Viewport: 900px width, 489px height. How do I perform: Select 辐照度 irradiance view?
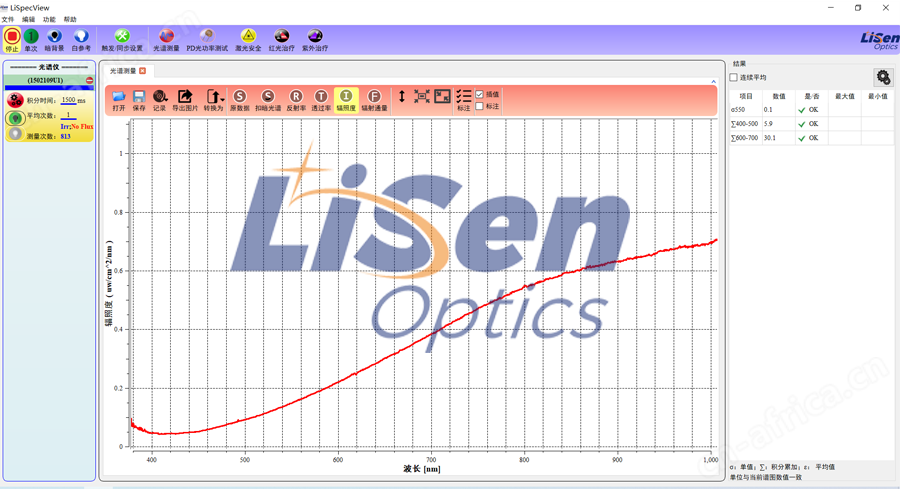346,100
